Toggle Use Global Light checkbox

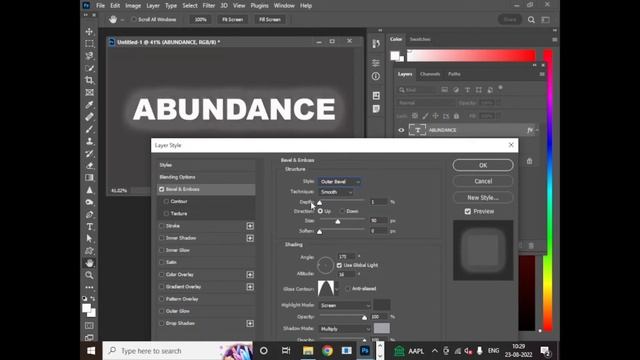point(339,265)
